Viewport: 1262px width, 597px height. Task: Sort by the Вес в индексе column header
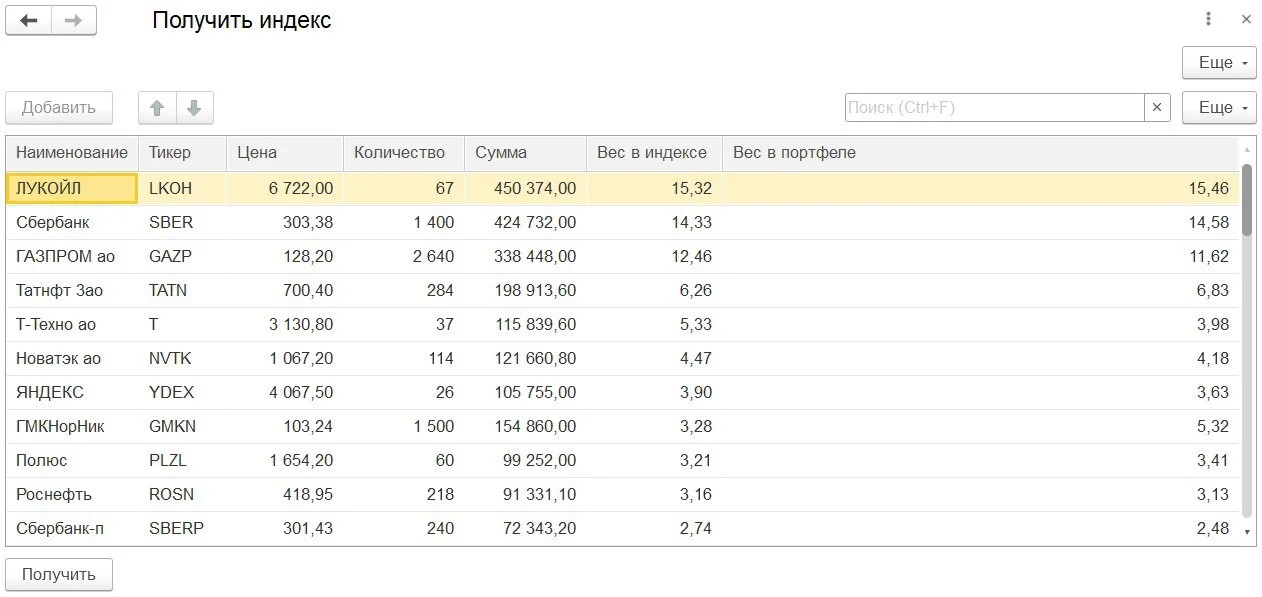pyautogui.click(x=654, y=153)
